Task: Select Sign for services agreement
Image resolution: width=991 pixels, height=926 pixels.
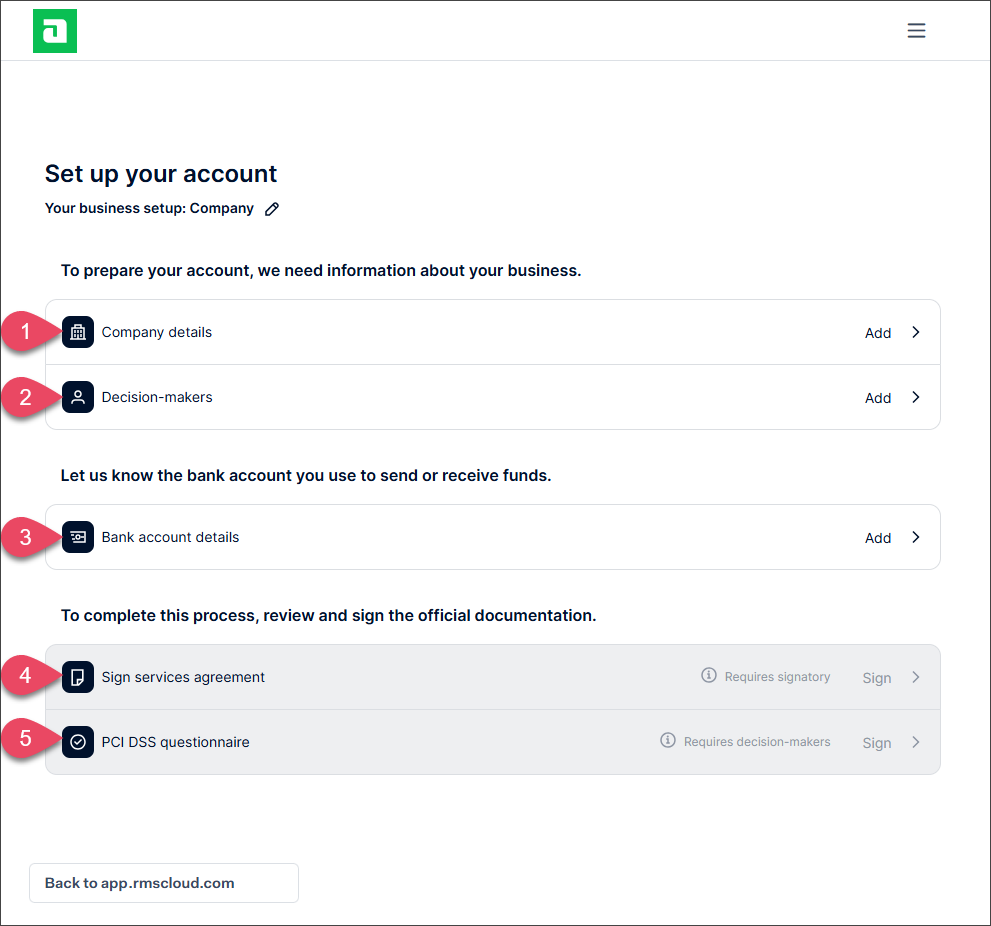Action: click(x=877, y=678)
